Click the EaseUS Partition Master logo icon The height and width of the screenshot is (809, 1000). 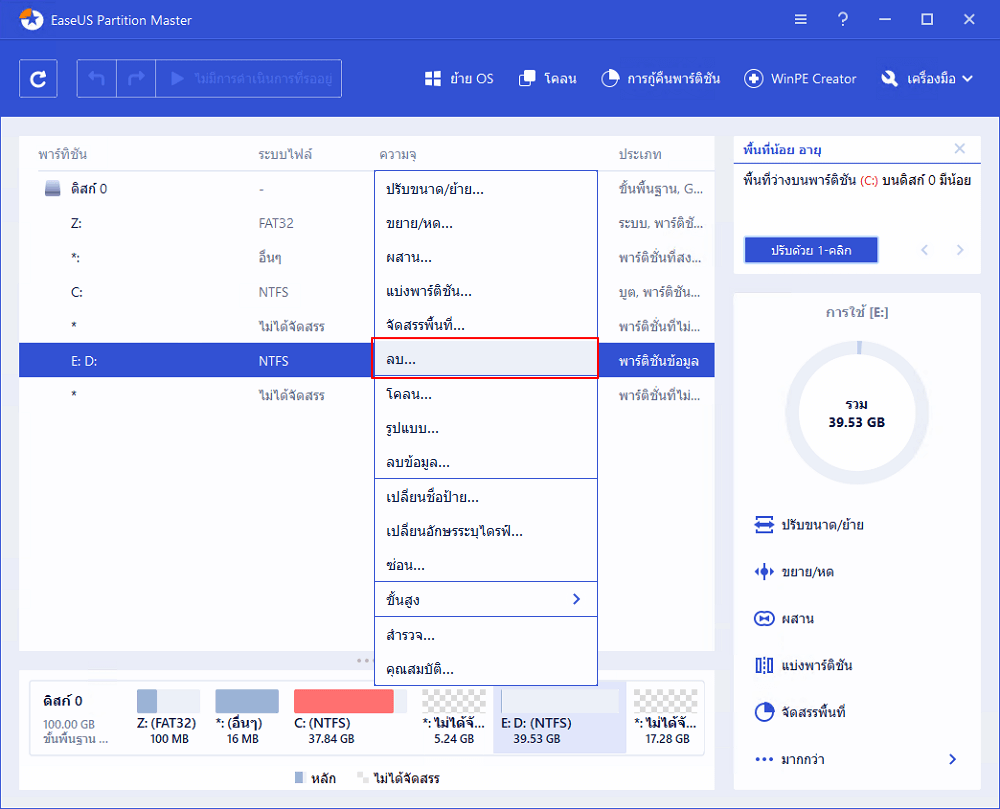click(31, 19)
